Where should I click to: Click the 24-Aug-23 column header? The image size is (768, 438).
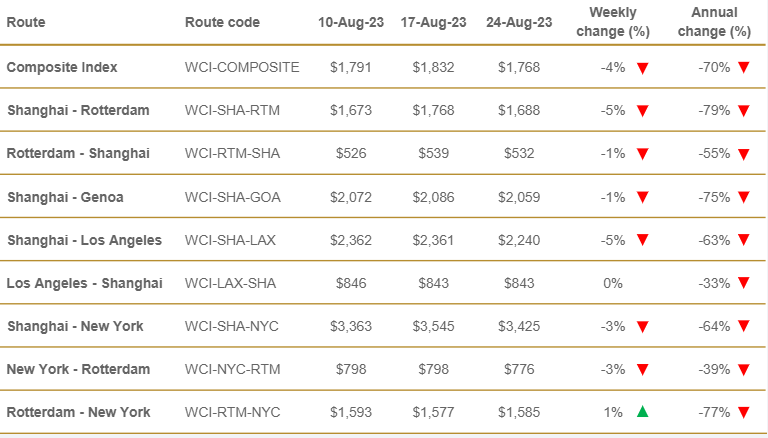tap(519, 23)
